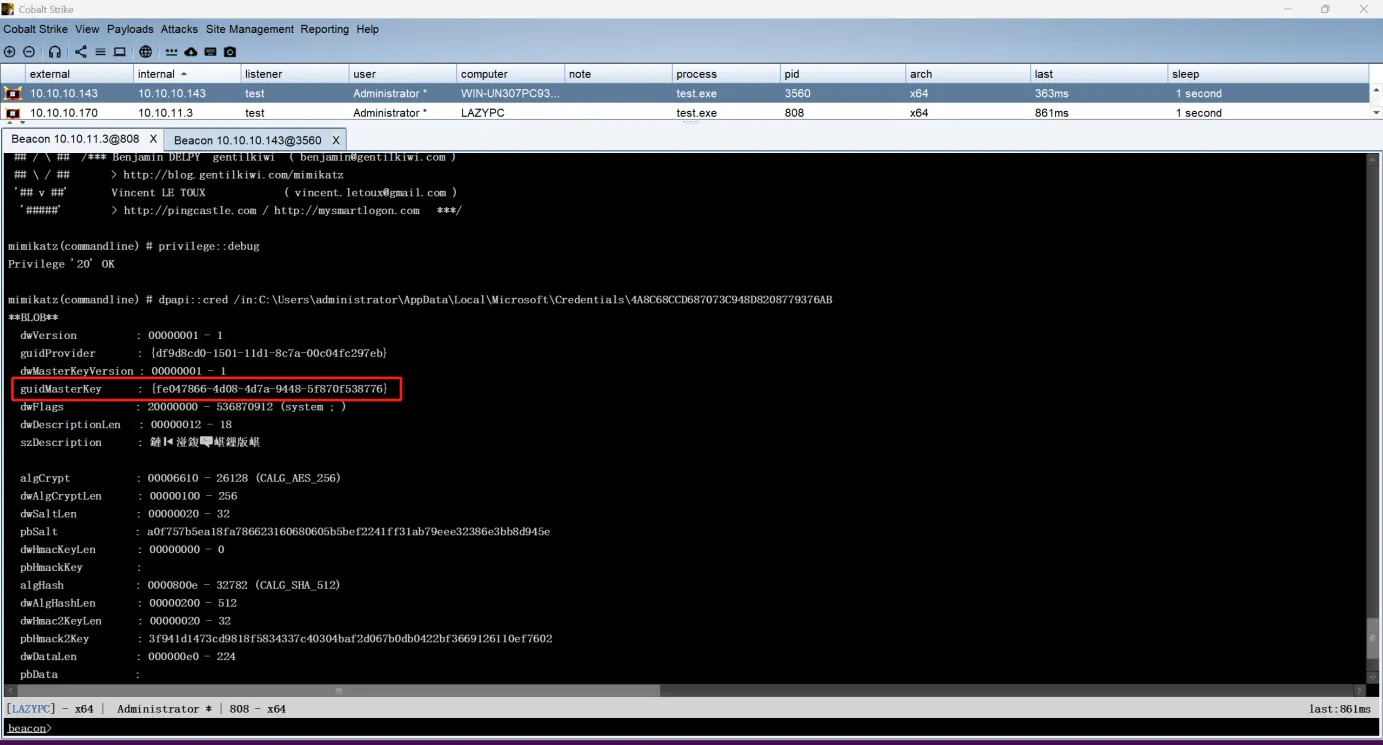Sort sessions by listener column

click(295, 74)
